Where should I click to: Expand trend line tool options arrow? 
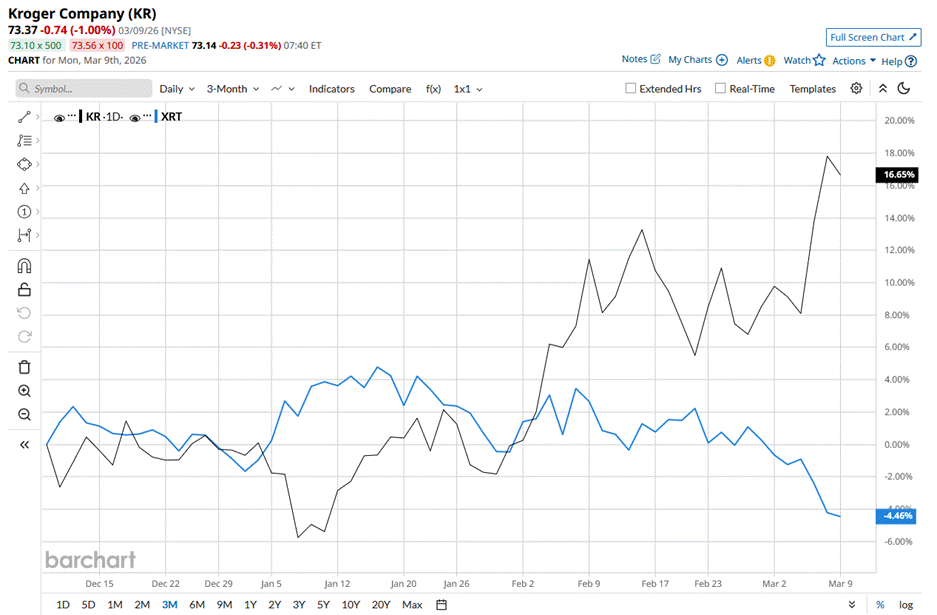pos(38,117)
